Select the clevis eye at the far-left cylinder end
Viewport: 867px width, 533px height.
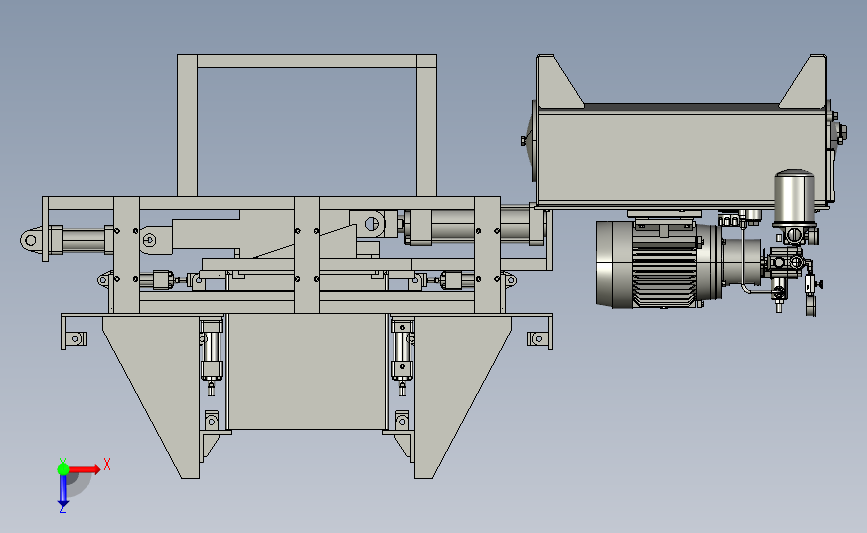pyautogui.click(x=31, y=240)
